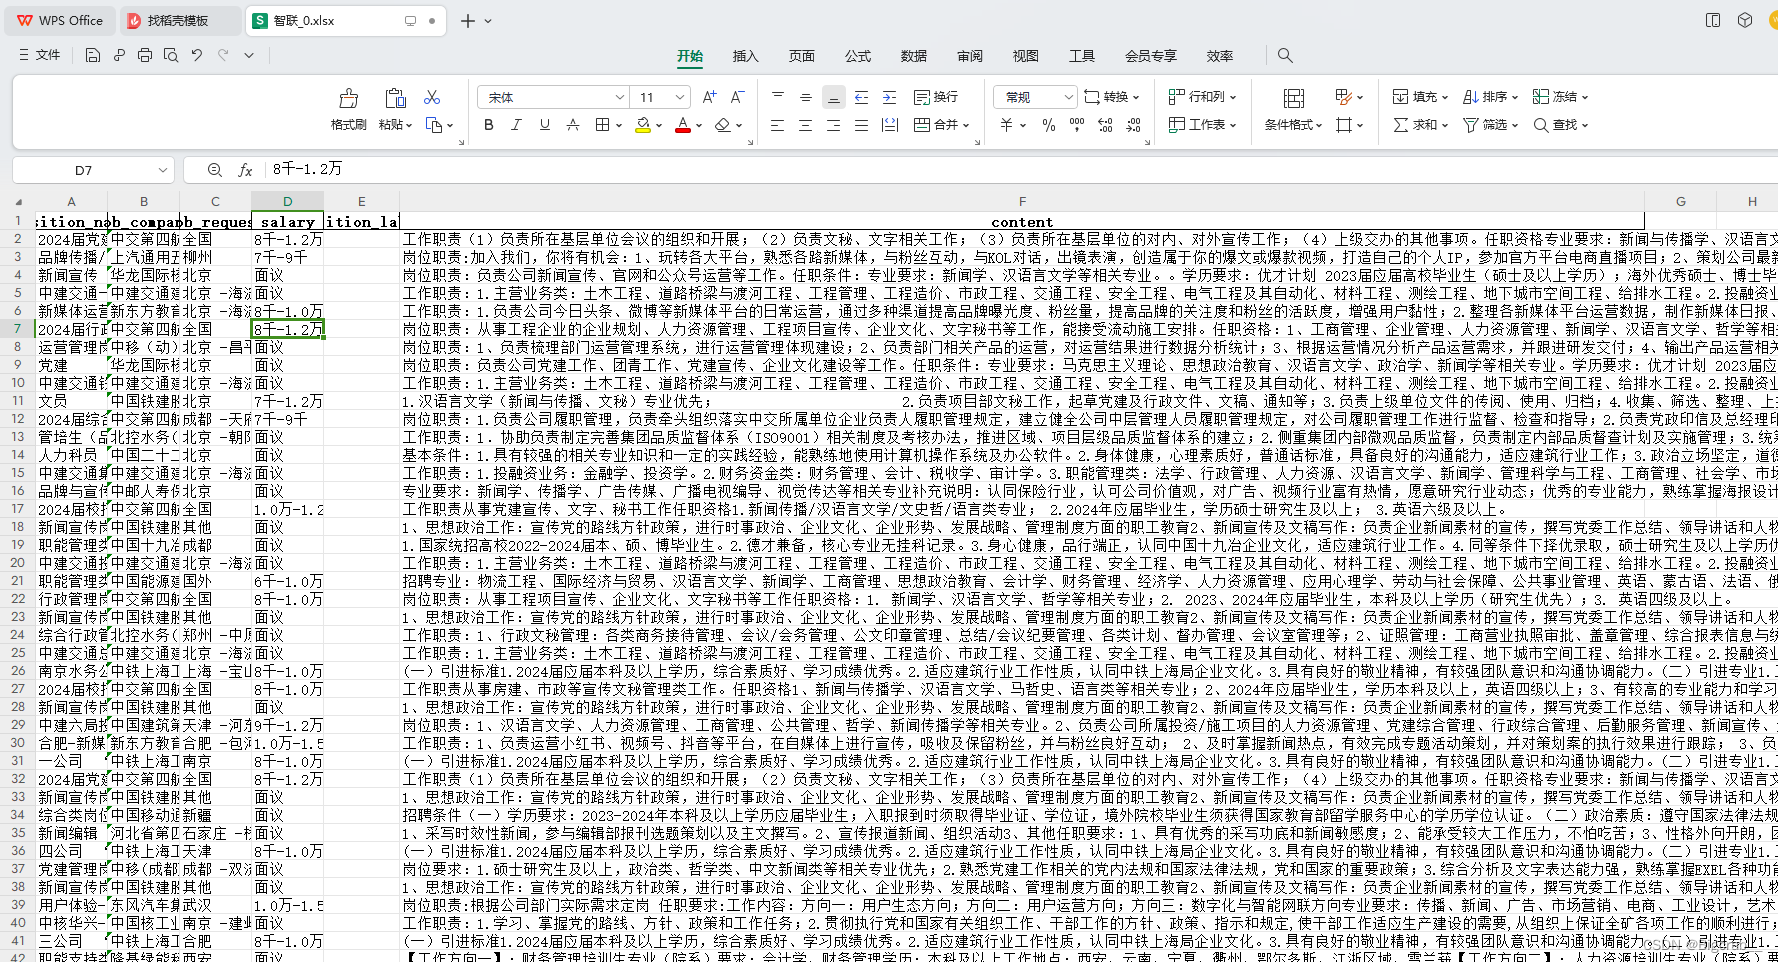Apply percent style format
This screenshot has width=1778, height=962.
point(1048,125)
